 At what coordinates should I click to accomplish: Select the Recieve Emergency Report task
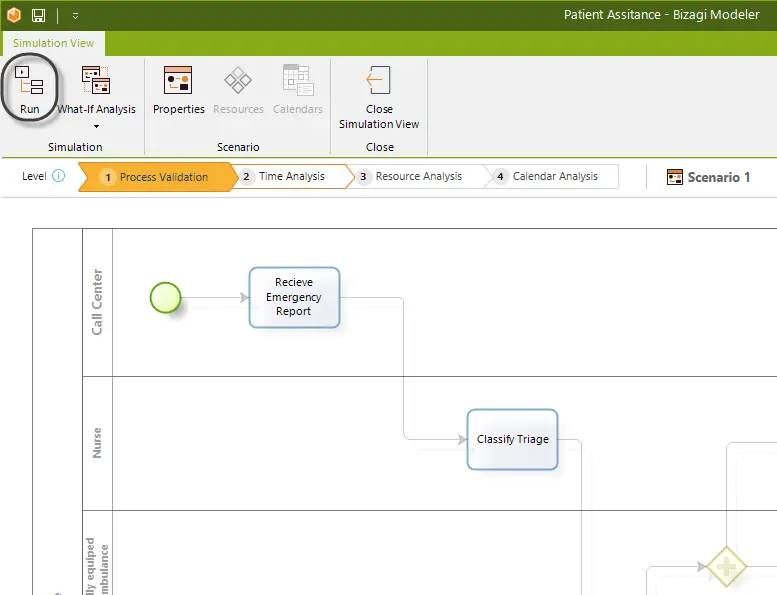(x=294, y=297)
